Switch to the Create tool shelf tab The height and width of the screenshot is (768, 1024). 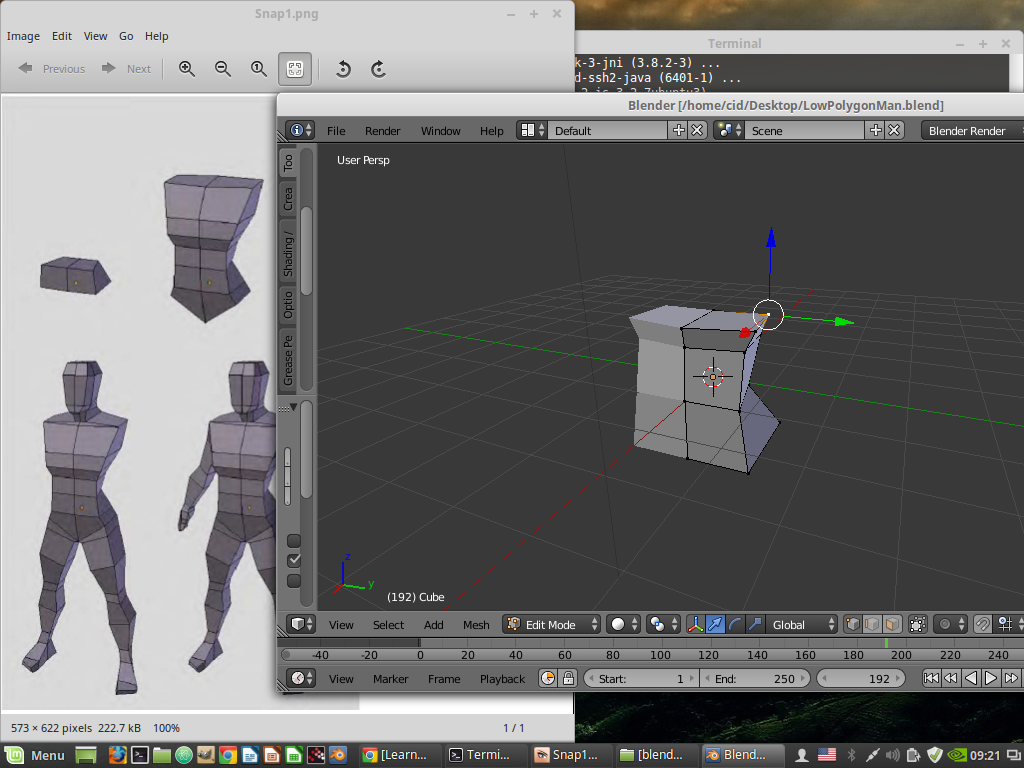coord(288,199)
